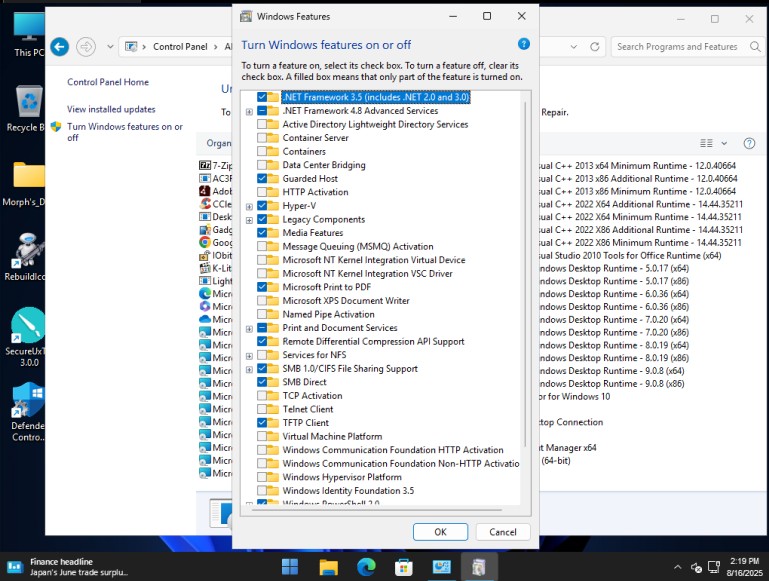
Task: Click the search magnifier in Programs and Features
Action: click(x=755, y=47)
